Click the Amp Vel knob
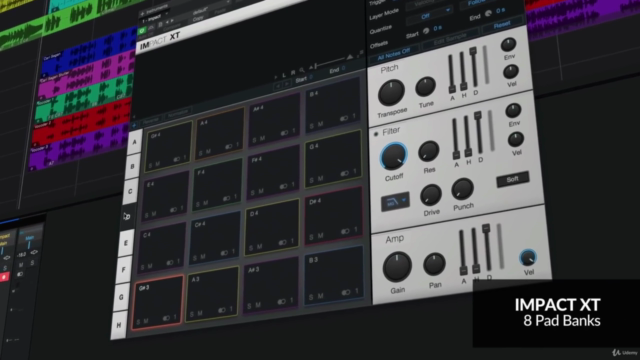The width and height of the screenshot is (640, 360). point(528,258)
